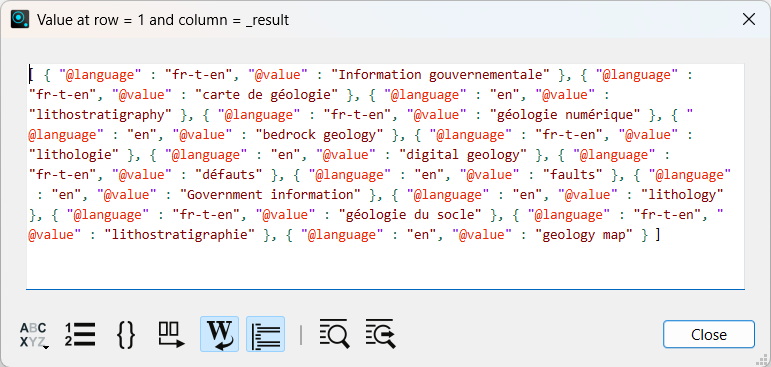771x367 pixels.
Task: Click the app icon in the title bar
Action: [20, 20]
